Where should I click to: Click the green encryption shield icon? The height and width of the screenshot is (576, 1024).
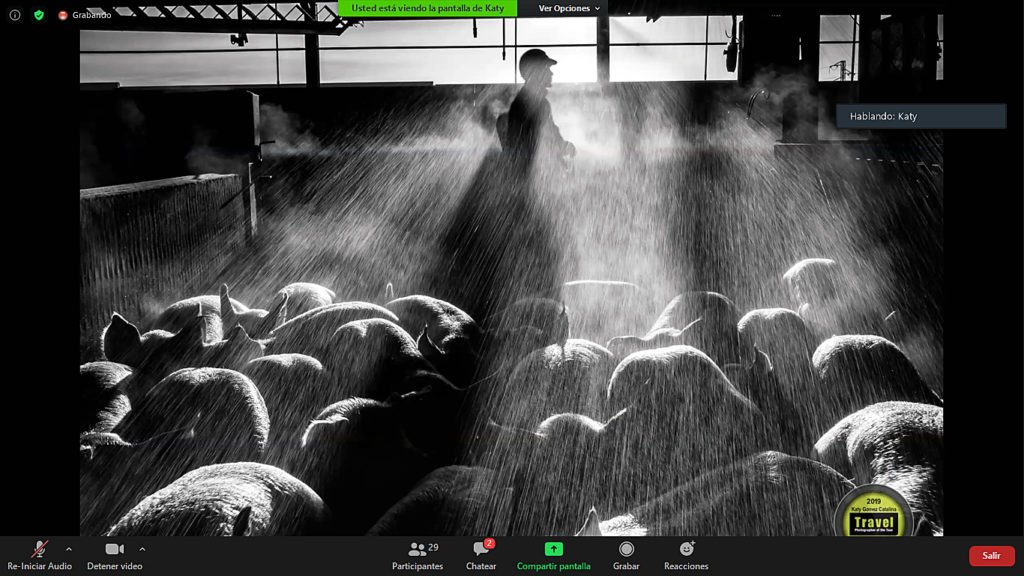click(39, 15)
